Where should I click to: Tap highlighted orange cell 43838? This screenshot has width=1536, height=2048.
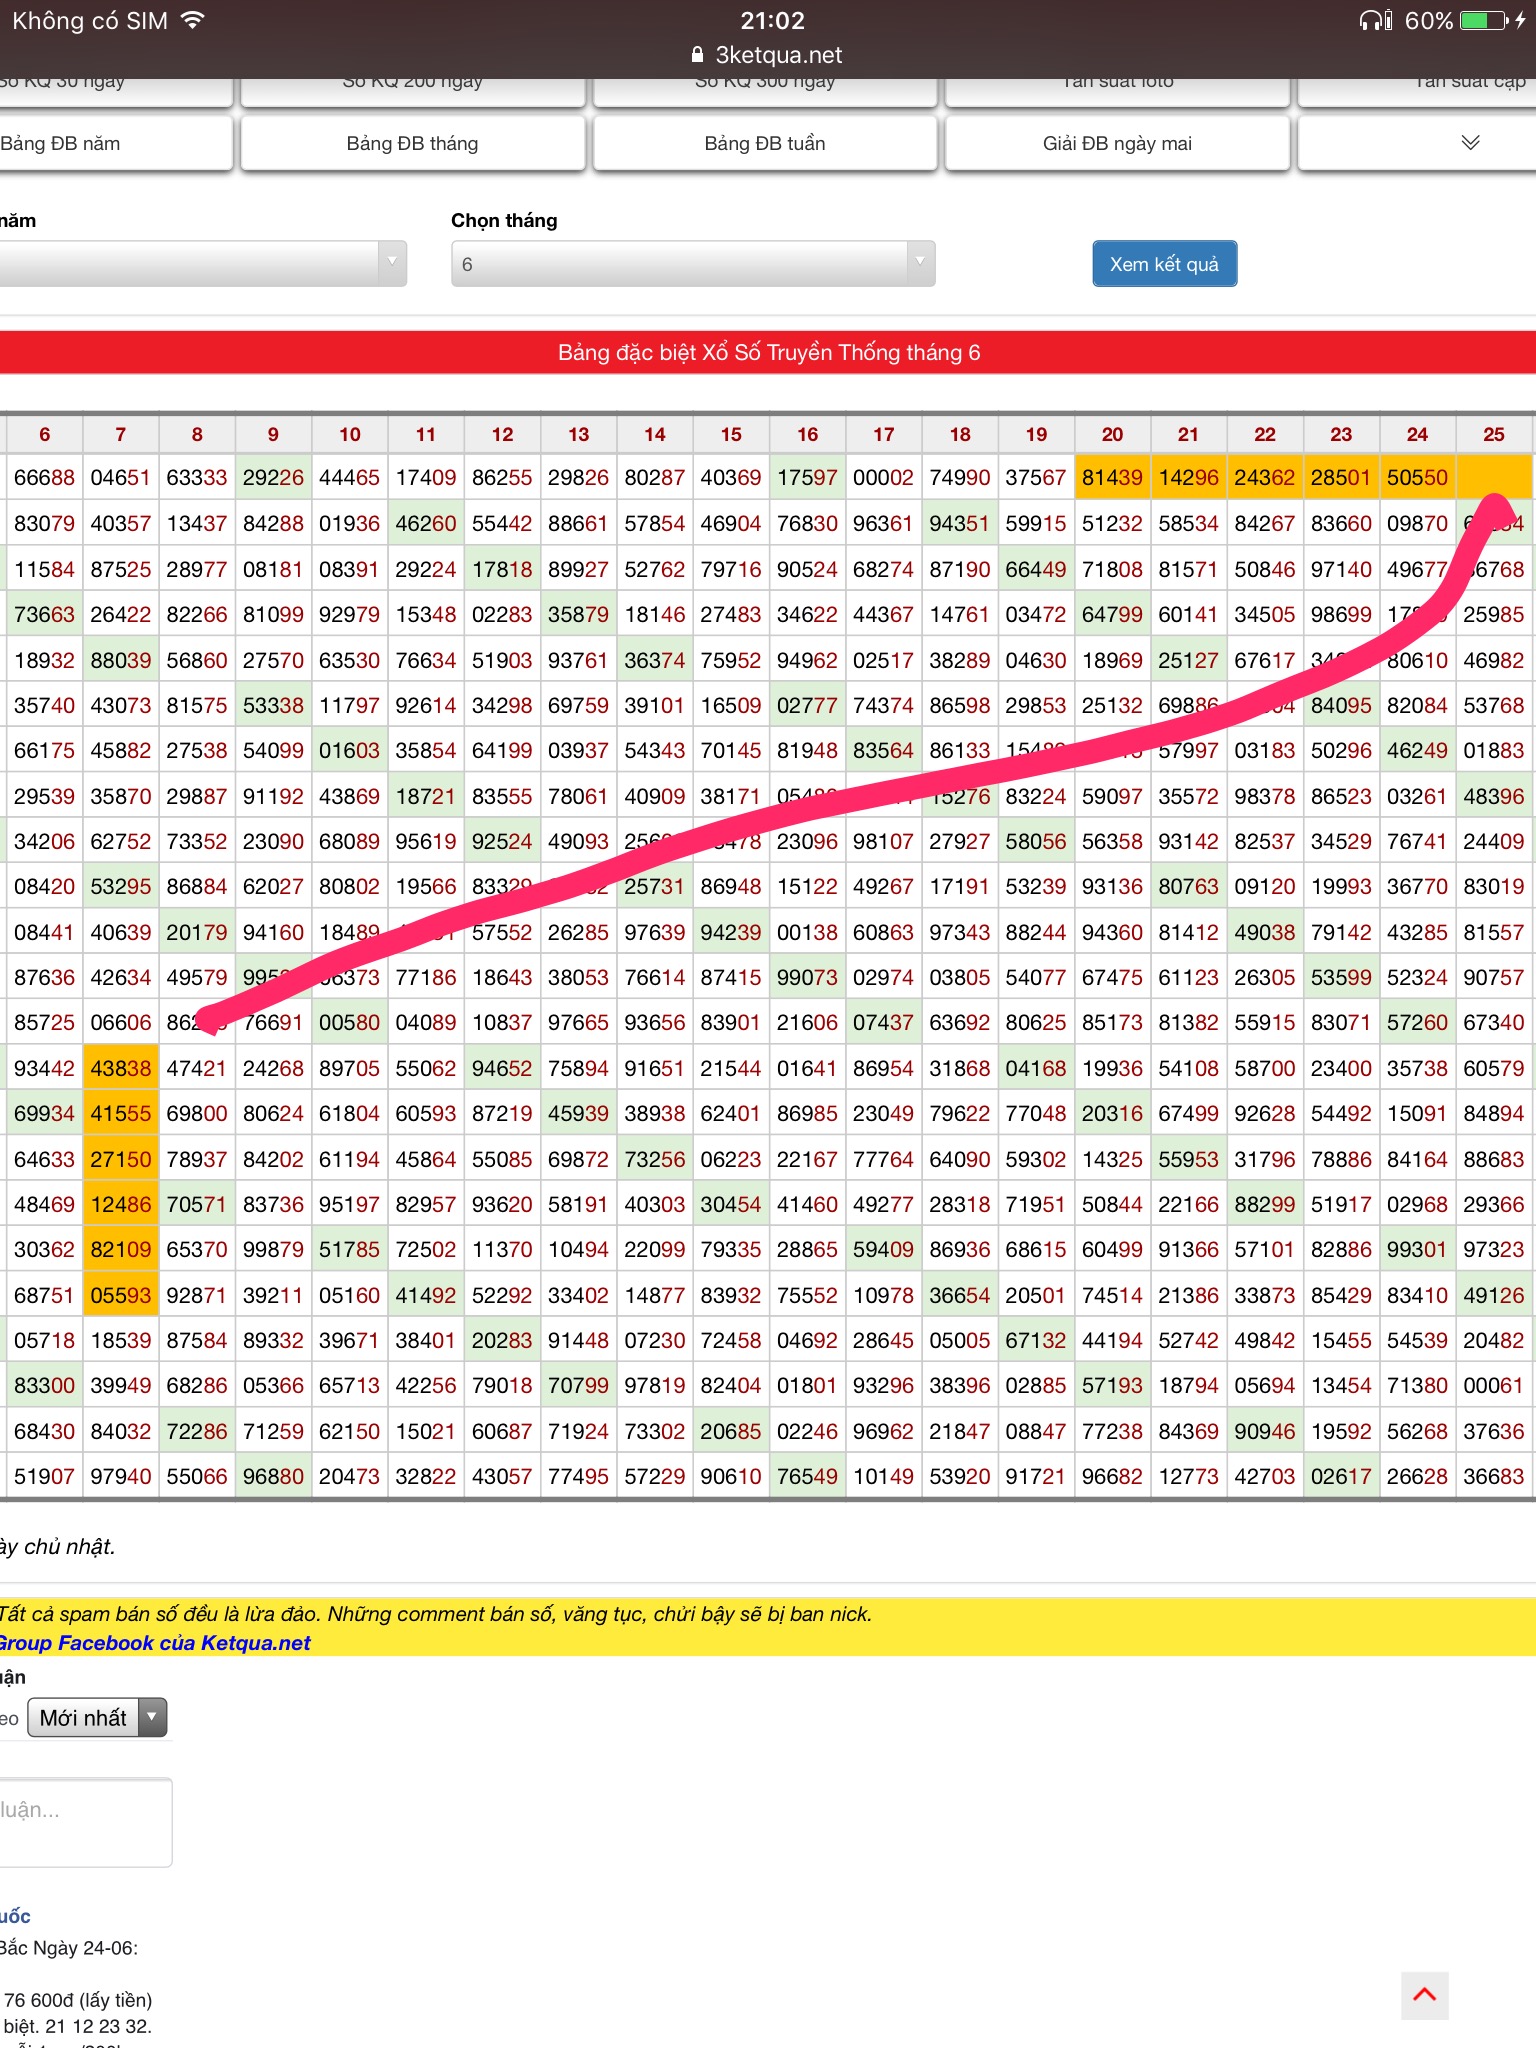tap(120, 1068)
